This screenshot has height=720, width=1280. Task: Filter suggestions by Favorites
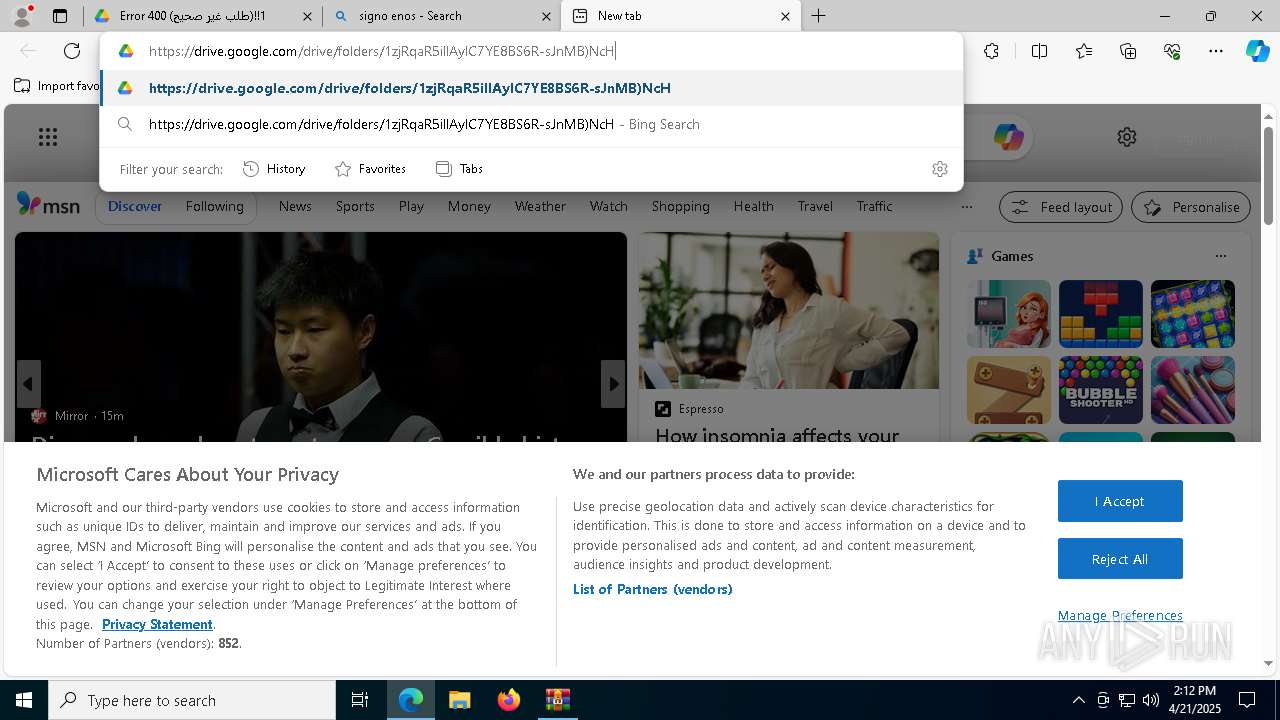(x=370, y=169)
